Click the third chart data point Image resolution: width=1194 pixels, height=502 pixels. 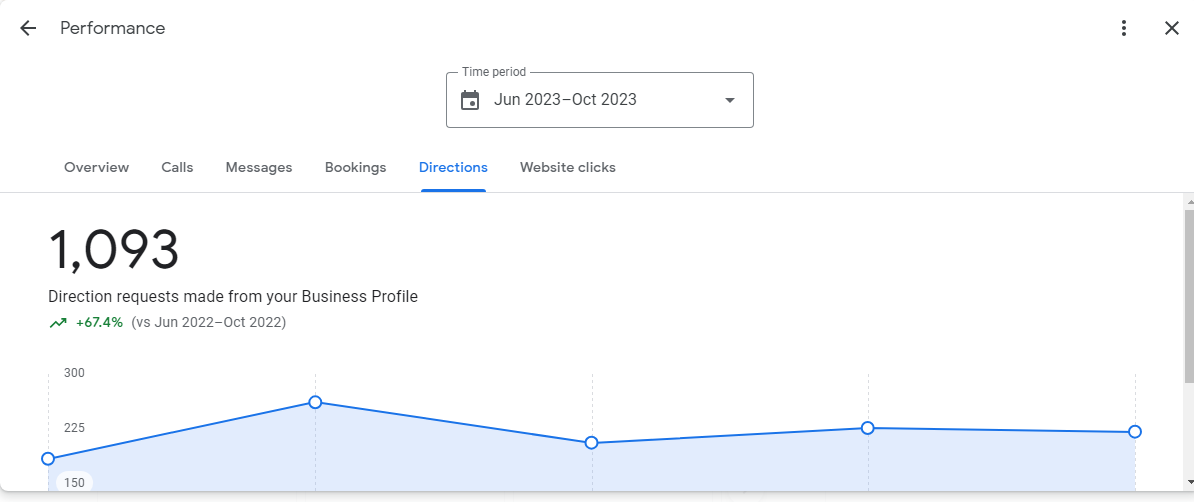point(592,443)
